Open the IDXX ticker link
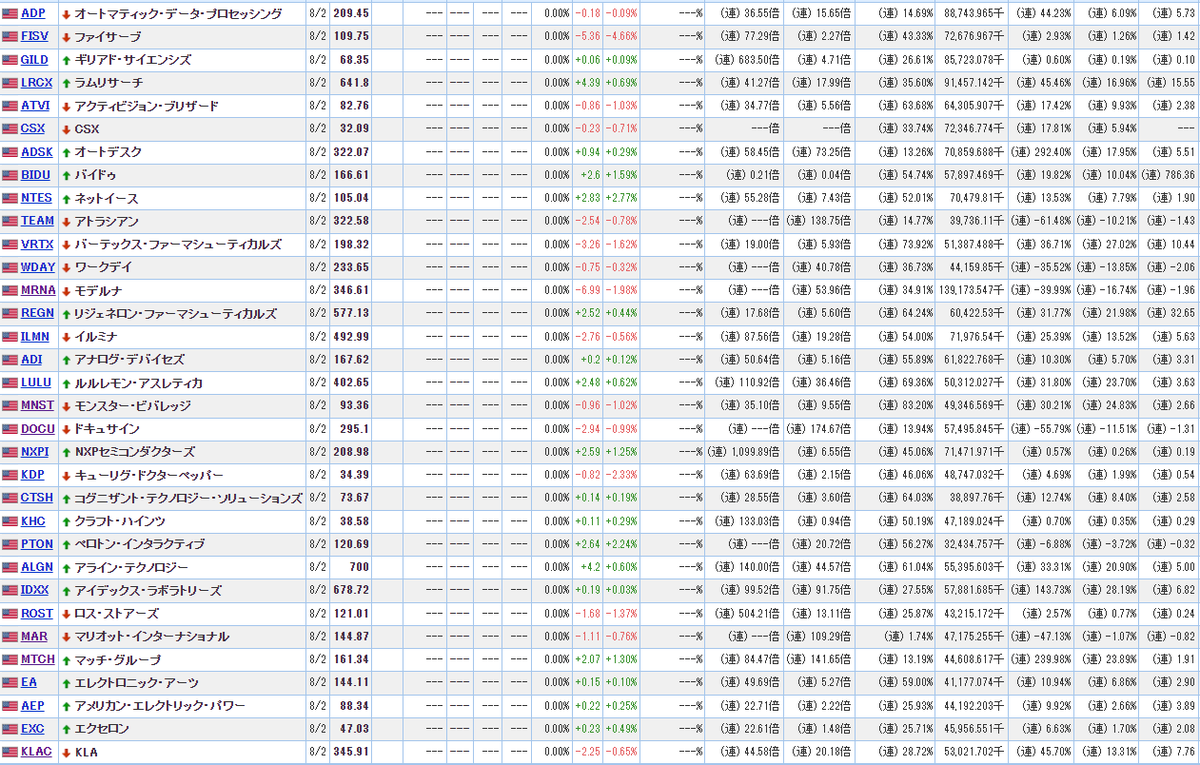1200x765 pixels. pos(35,590)
